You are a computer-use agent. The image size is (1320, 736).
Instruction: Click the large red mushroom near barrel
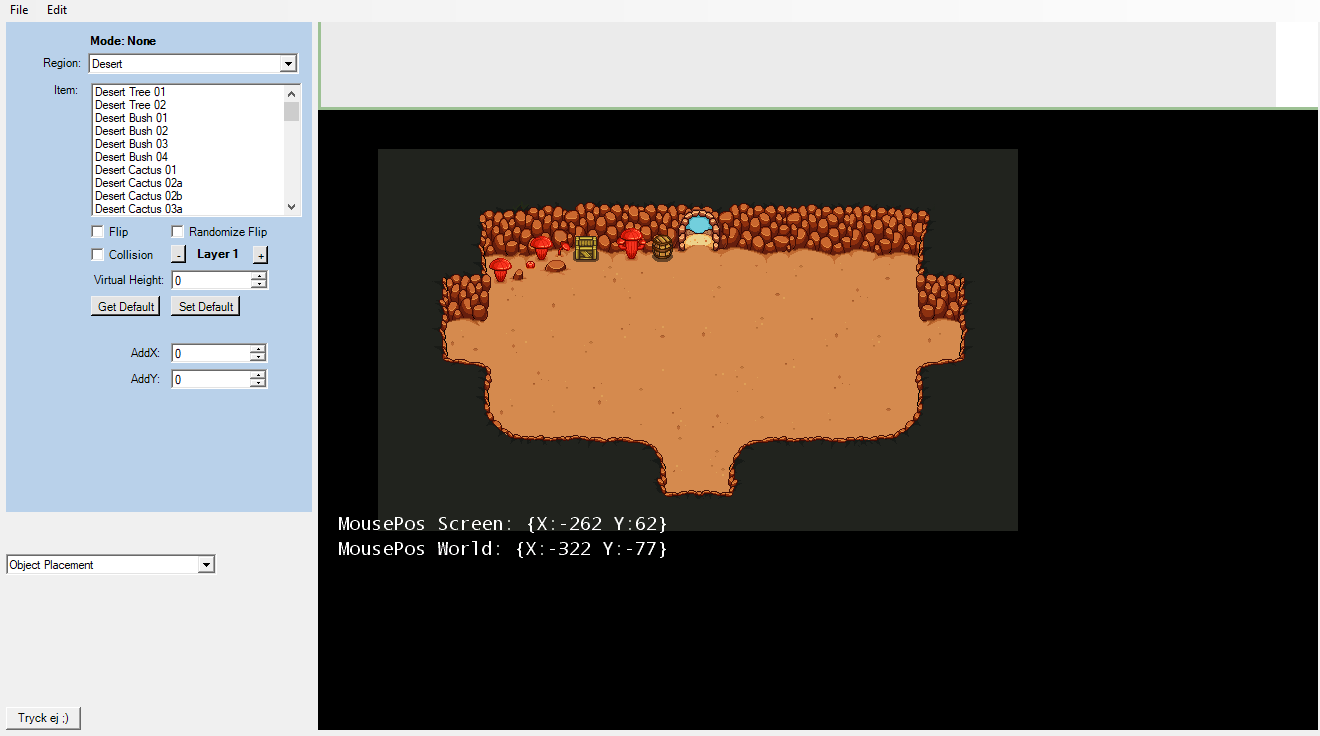click(631, 242)
